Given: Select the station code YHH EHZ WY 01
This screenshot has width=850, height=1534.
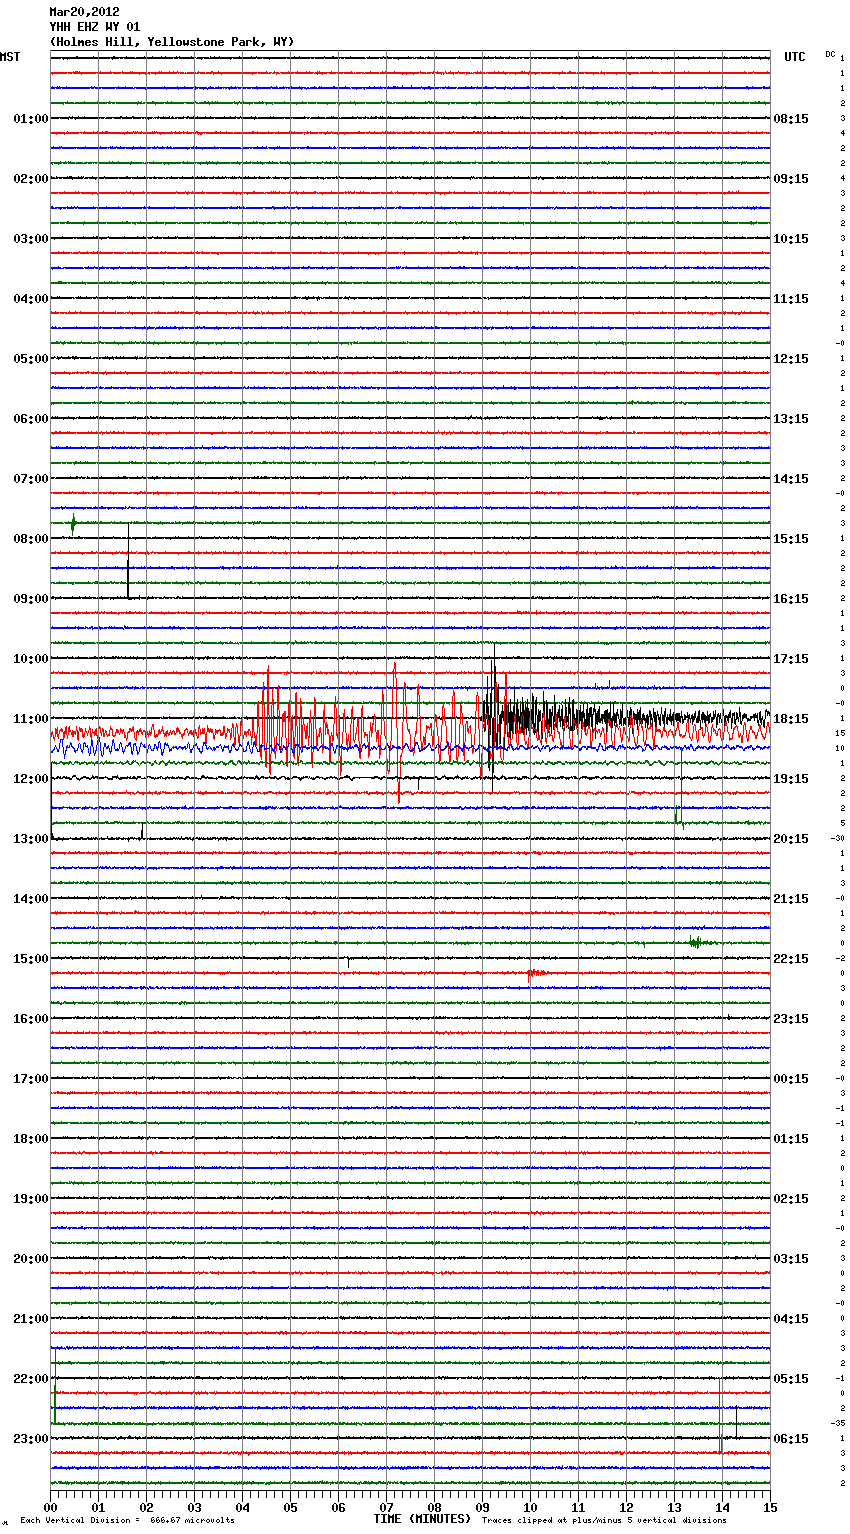Looking at the screenshot, I should pyautogui.click(x=95, y=27).
